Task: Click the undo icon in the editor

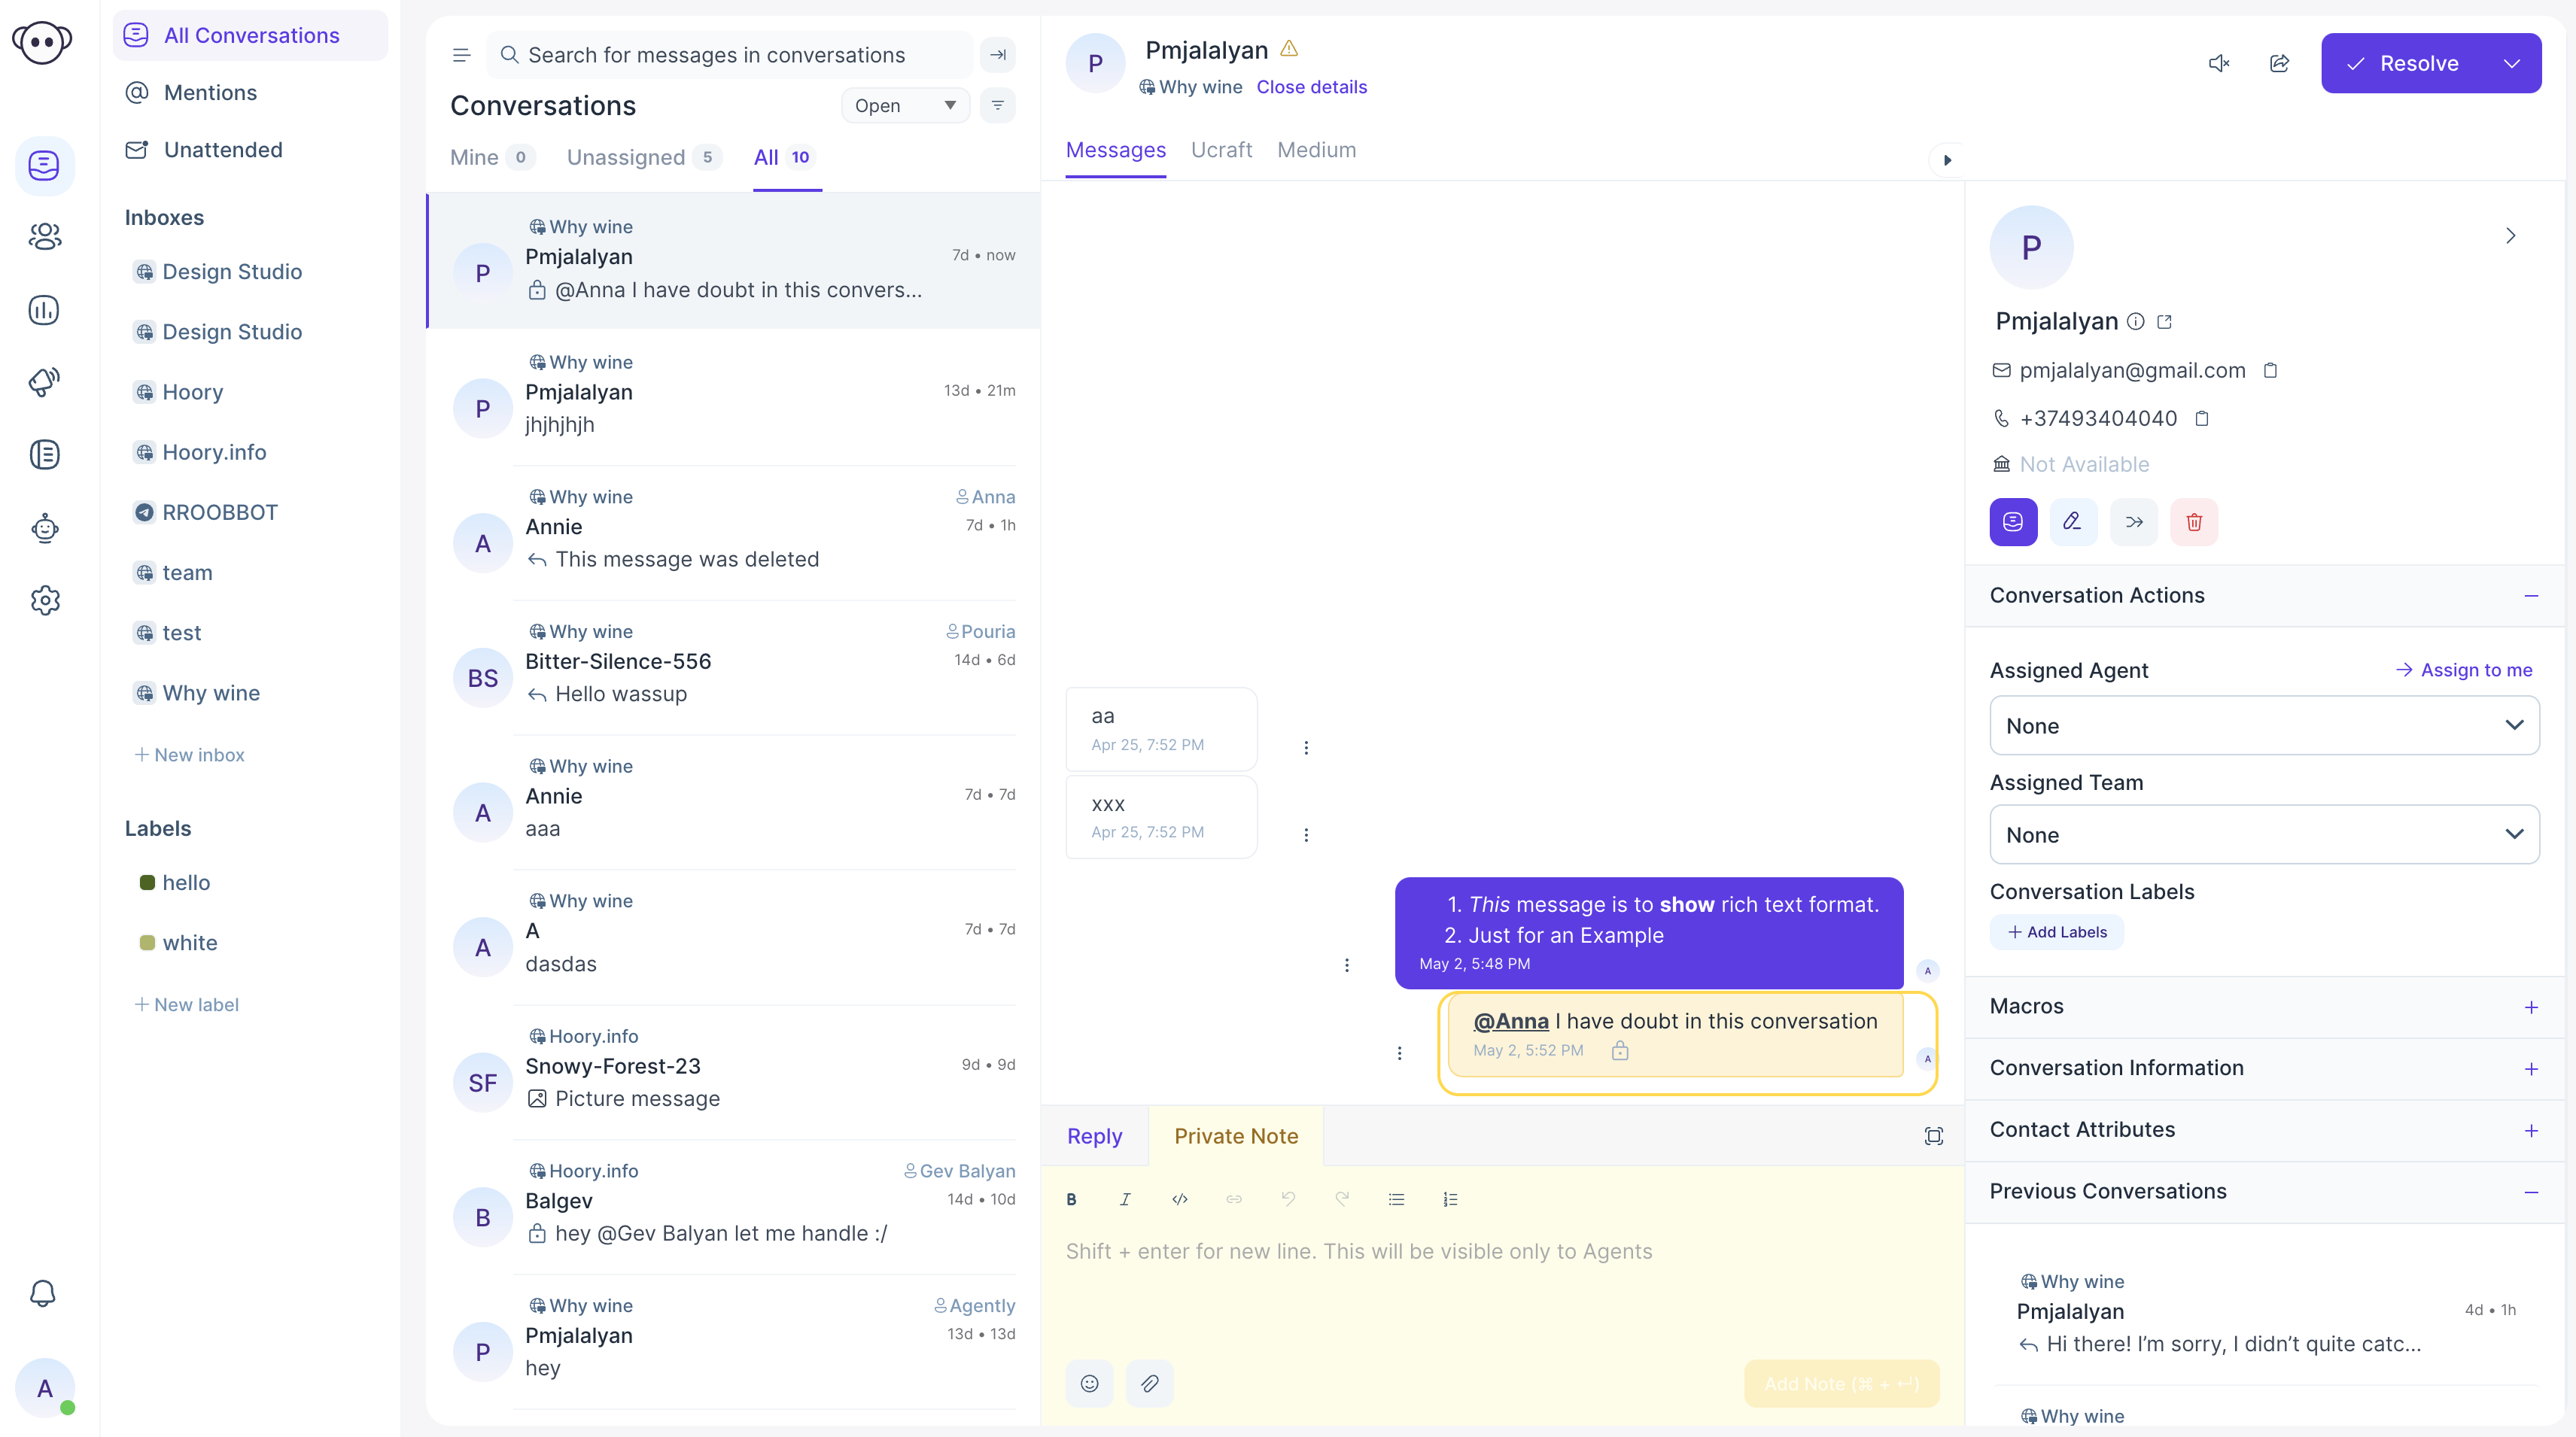Action: (x=1288, y=1199)
